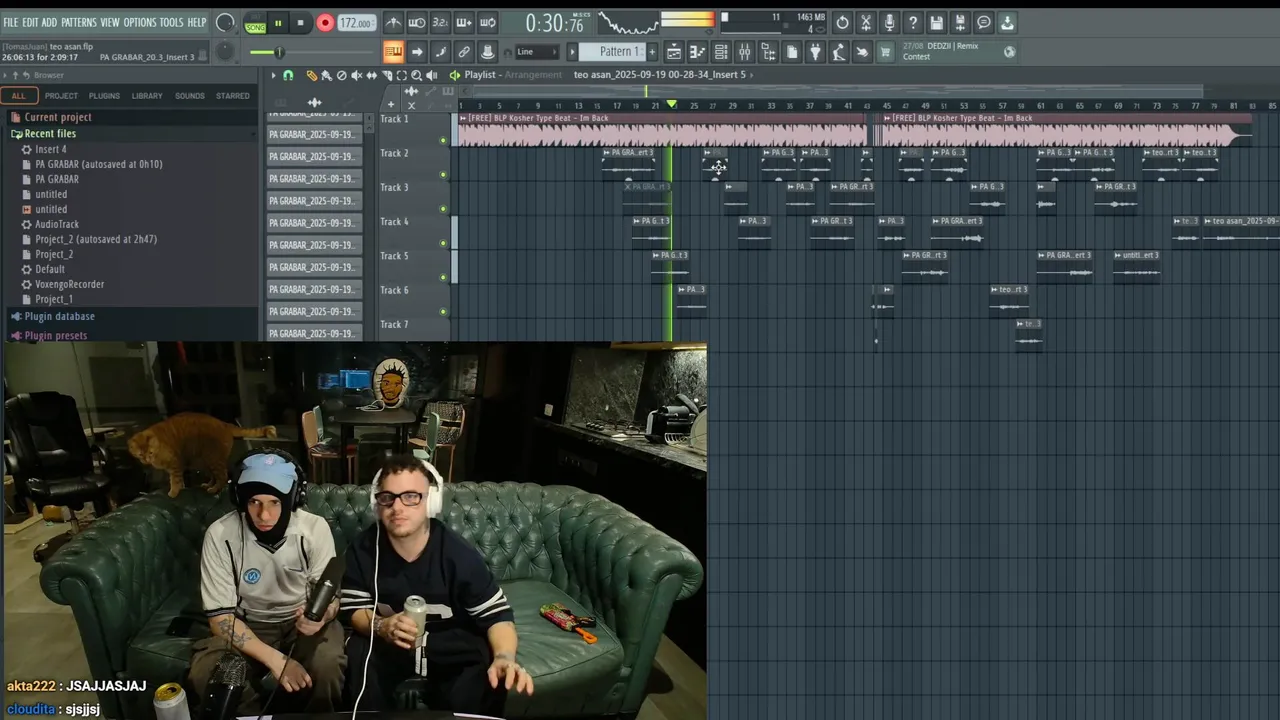Toggle the loop recording icon
This screenshot has width=1280, height=720.
click(487, 22)
